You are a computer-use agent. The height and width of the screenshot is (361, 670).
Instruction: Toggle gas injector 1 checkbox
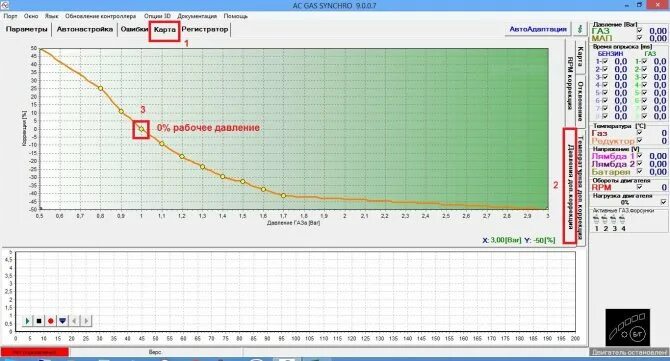tap(644, 62)
